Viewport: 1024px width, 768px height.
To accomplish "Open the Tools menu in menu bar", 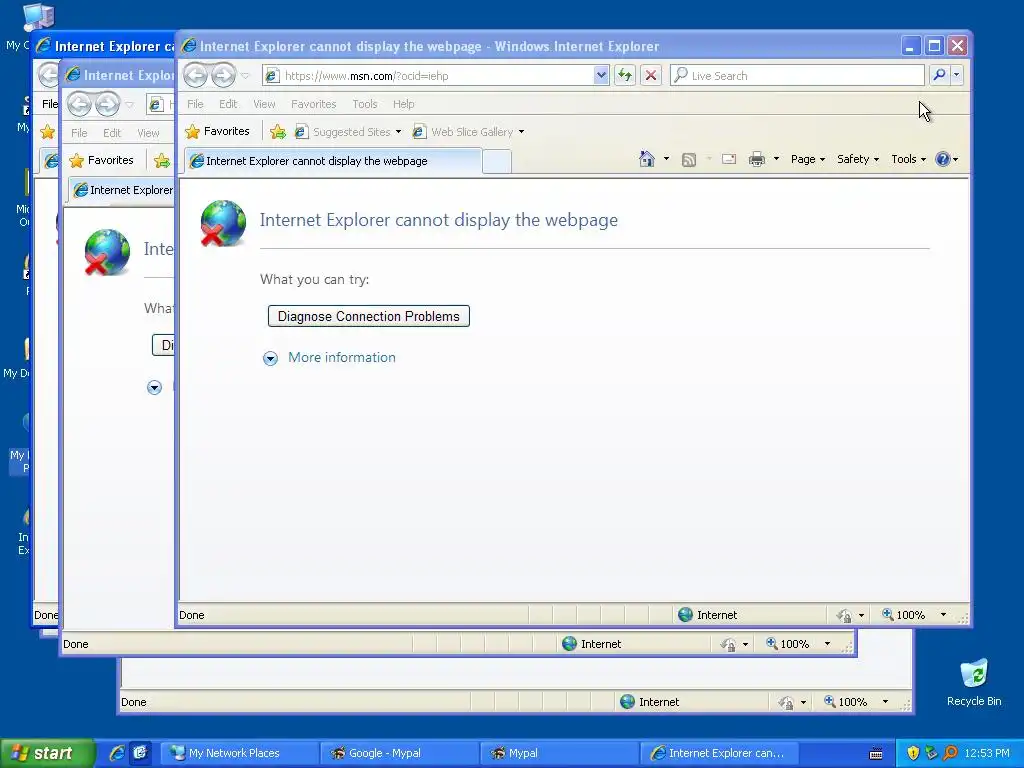I will click(x=364, y=104).
